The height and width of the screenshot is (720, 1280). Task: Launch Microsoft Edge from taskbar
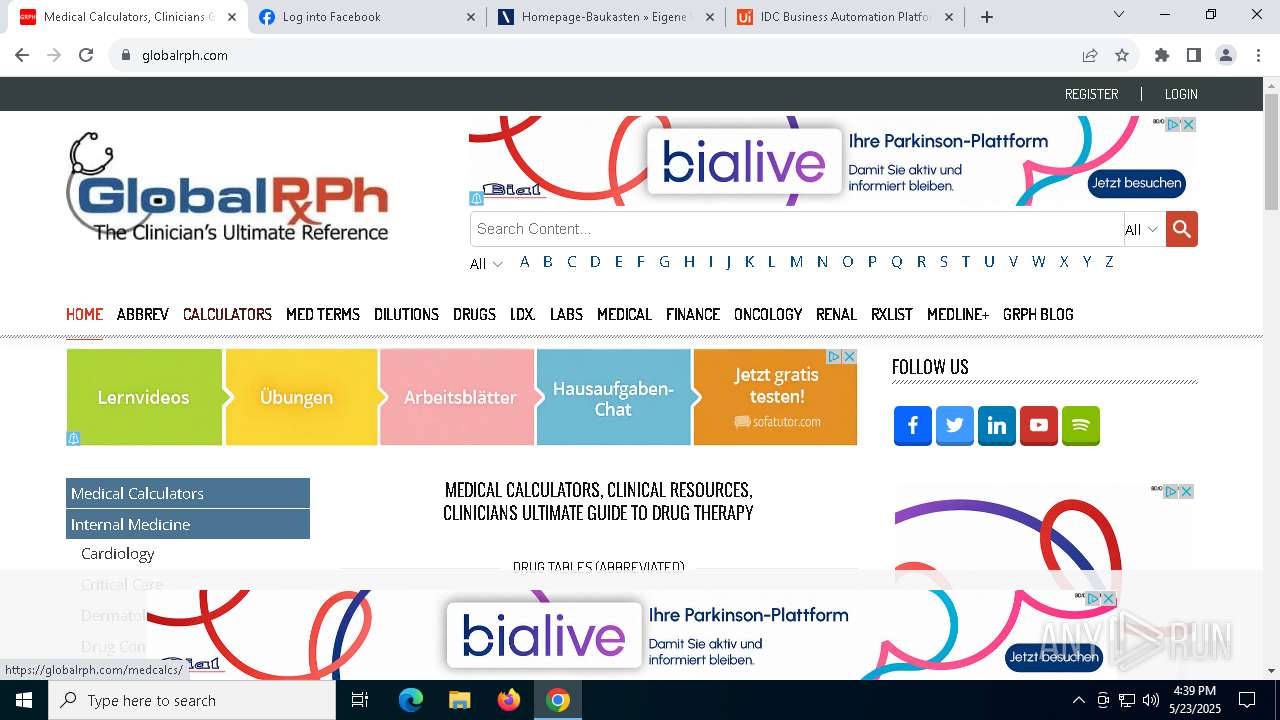pyautogui.click(x=411, y=700)
